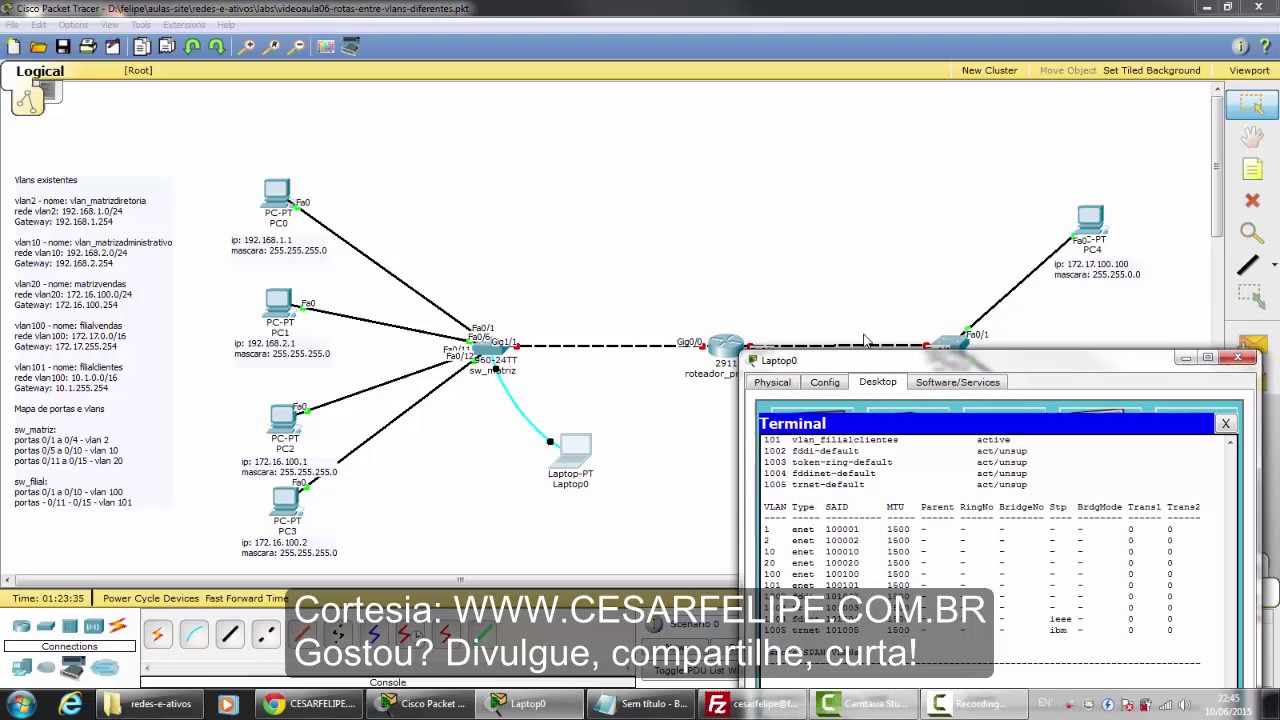Click the Windows Start button

(20, 704)
